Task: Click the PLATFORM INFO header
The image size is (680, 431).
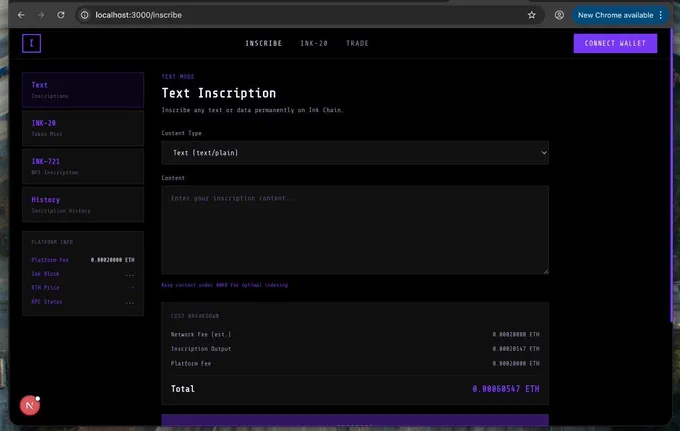Action: click(x=52, y=242)
